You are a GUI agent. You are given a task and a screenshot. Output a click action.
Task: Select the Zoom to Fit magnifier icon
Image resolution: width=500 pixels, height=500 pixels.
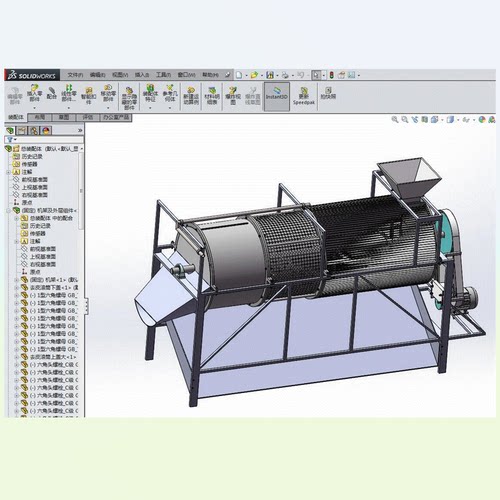[395, 119]
